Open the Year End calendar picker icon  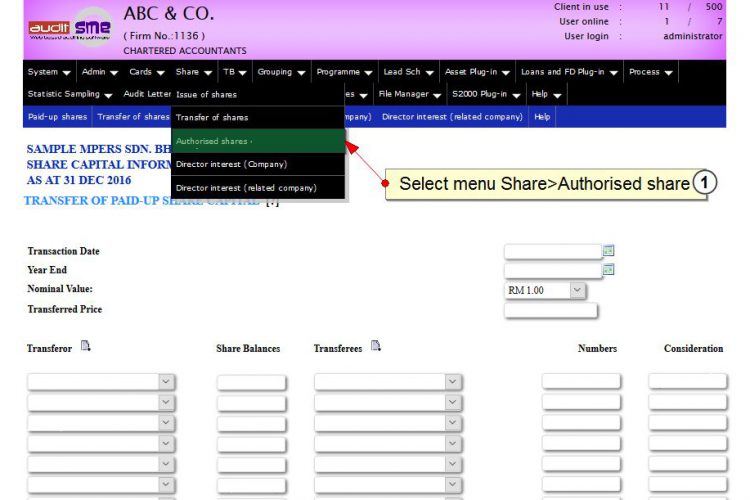tap(608, 269)
